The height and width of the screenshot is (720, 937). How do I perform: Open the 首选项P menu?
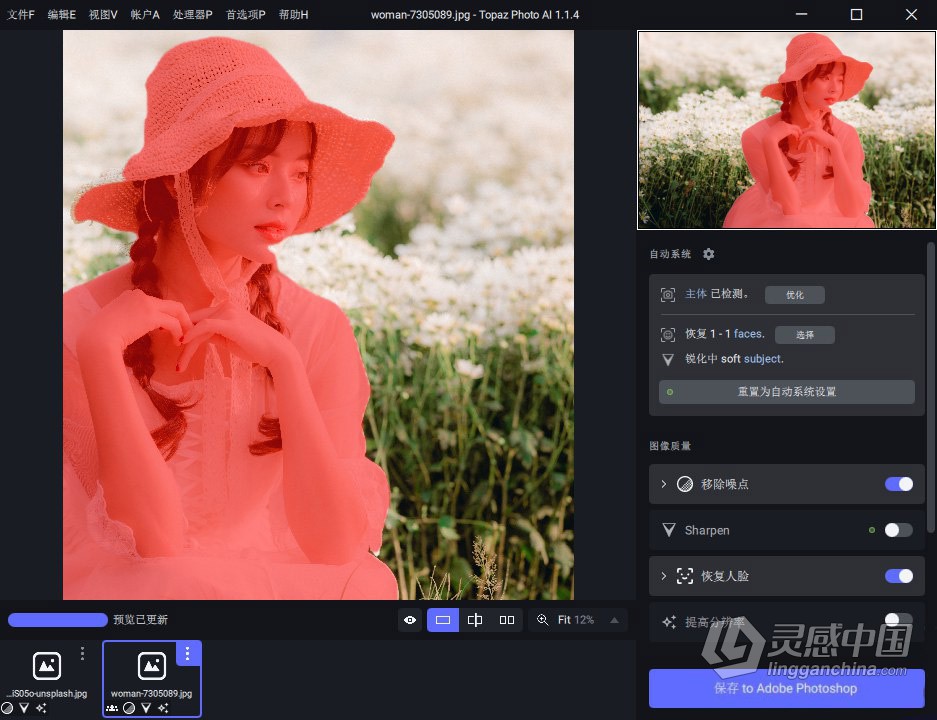(x=246, y=14)
